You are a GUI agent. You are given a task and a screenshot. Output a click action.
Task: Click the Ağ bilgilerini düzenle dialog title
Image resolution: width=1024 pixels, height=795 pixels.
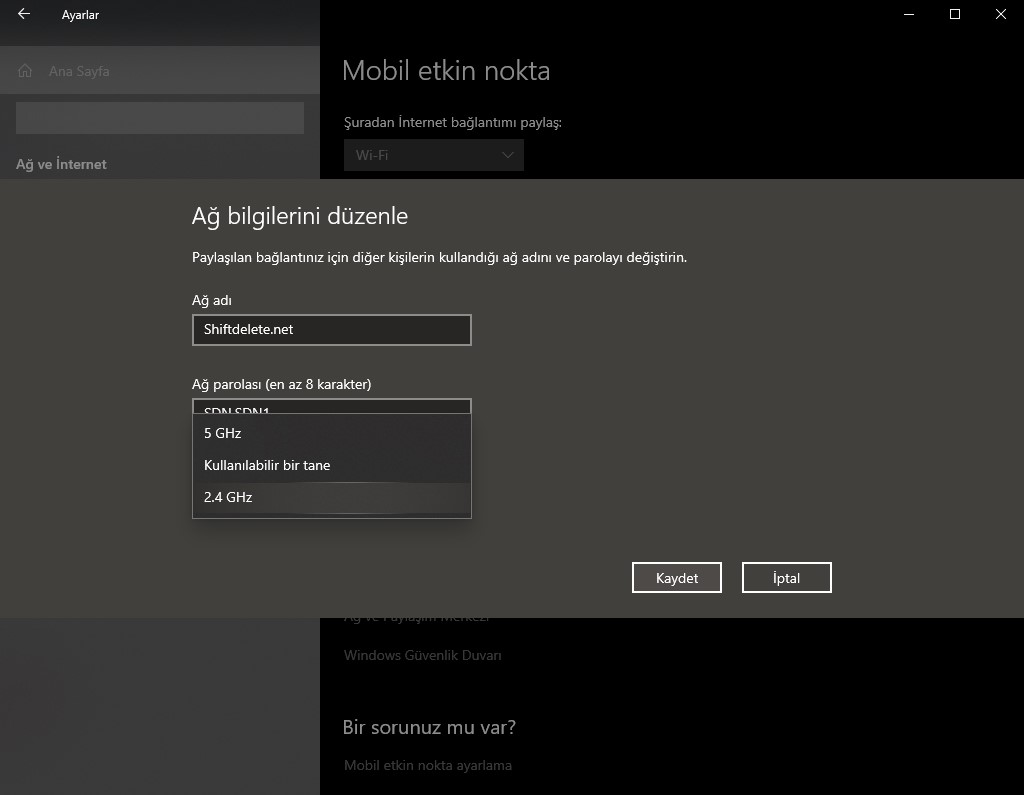tap(299, 216)
